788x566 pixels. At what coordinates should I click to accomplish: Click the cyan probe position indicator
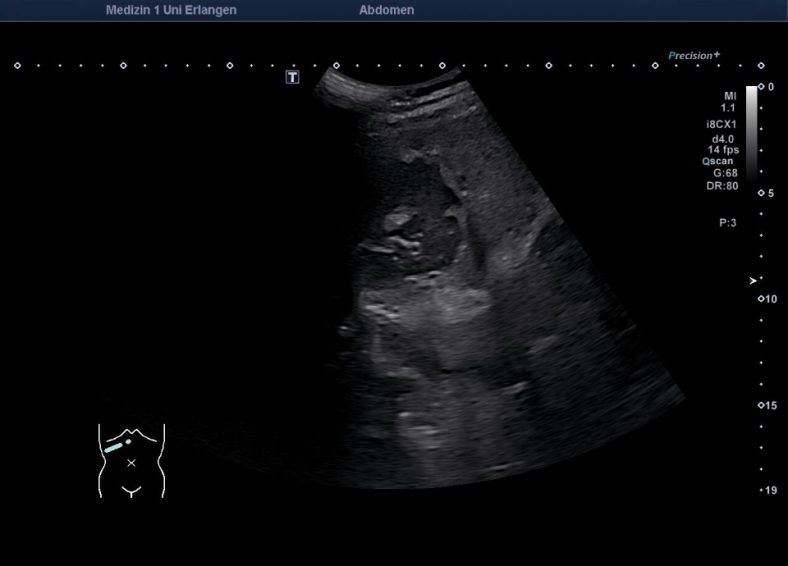coord(117,445)
